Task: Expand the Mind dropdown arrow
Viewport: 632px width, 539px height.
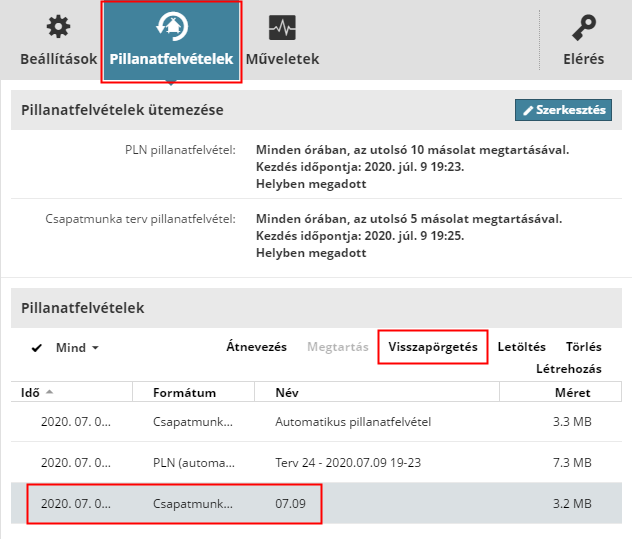Action: [95, 348]
